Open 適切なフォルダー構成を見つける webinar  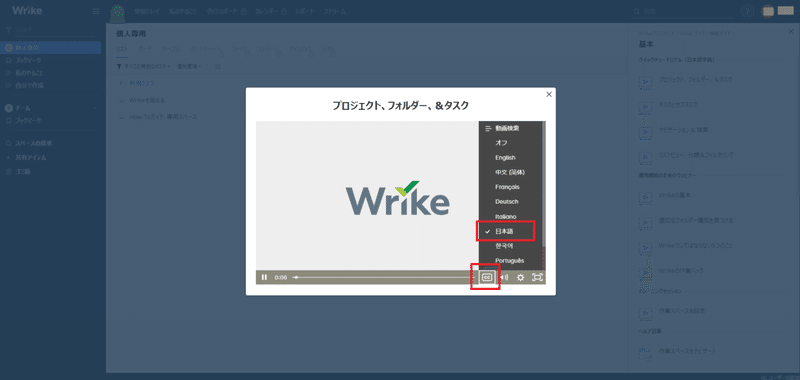coord(696,221)
